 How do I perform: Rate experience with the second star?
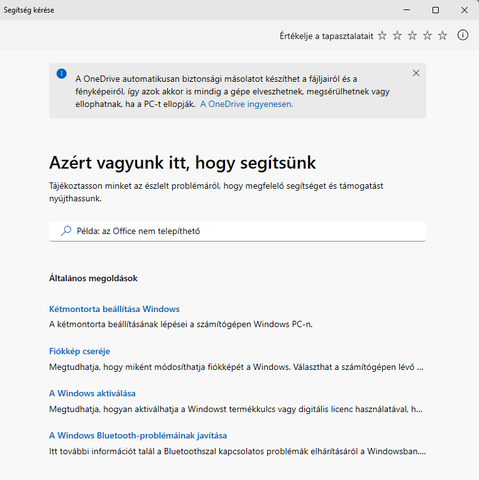pyautogui.click(x=397, y=35)
